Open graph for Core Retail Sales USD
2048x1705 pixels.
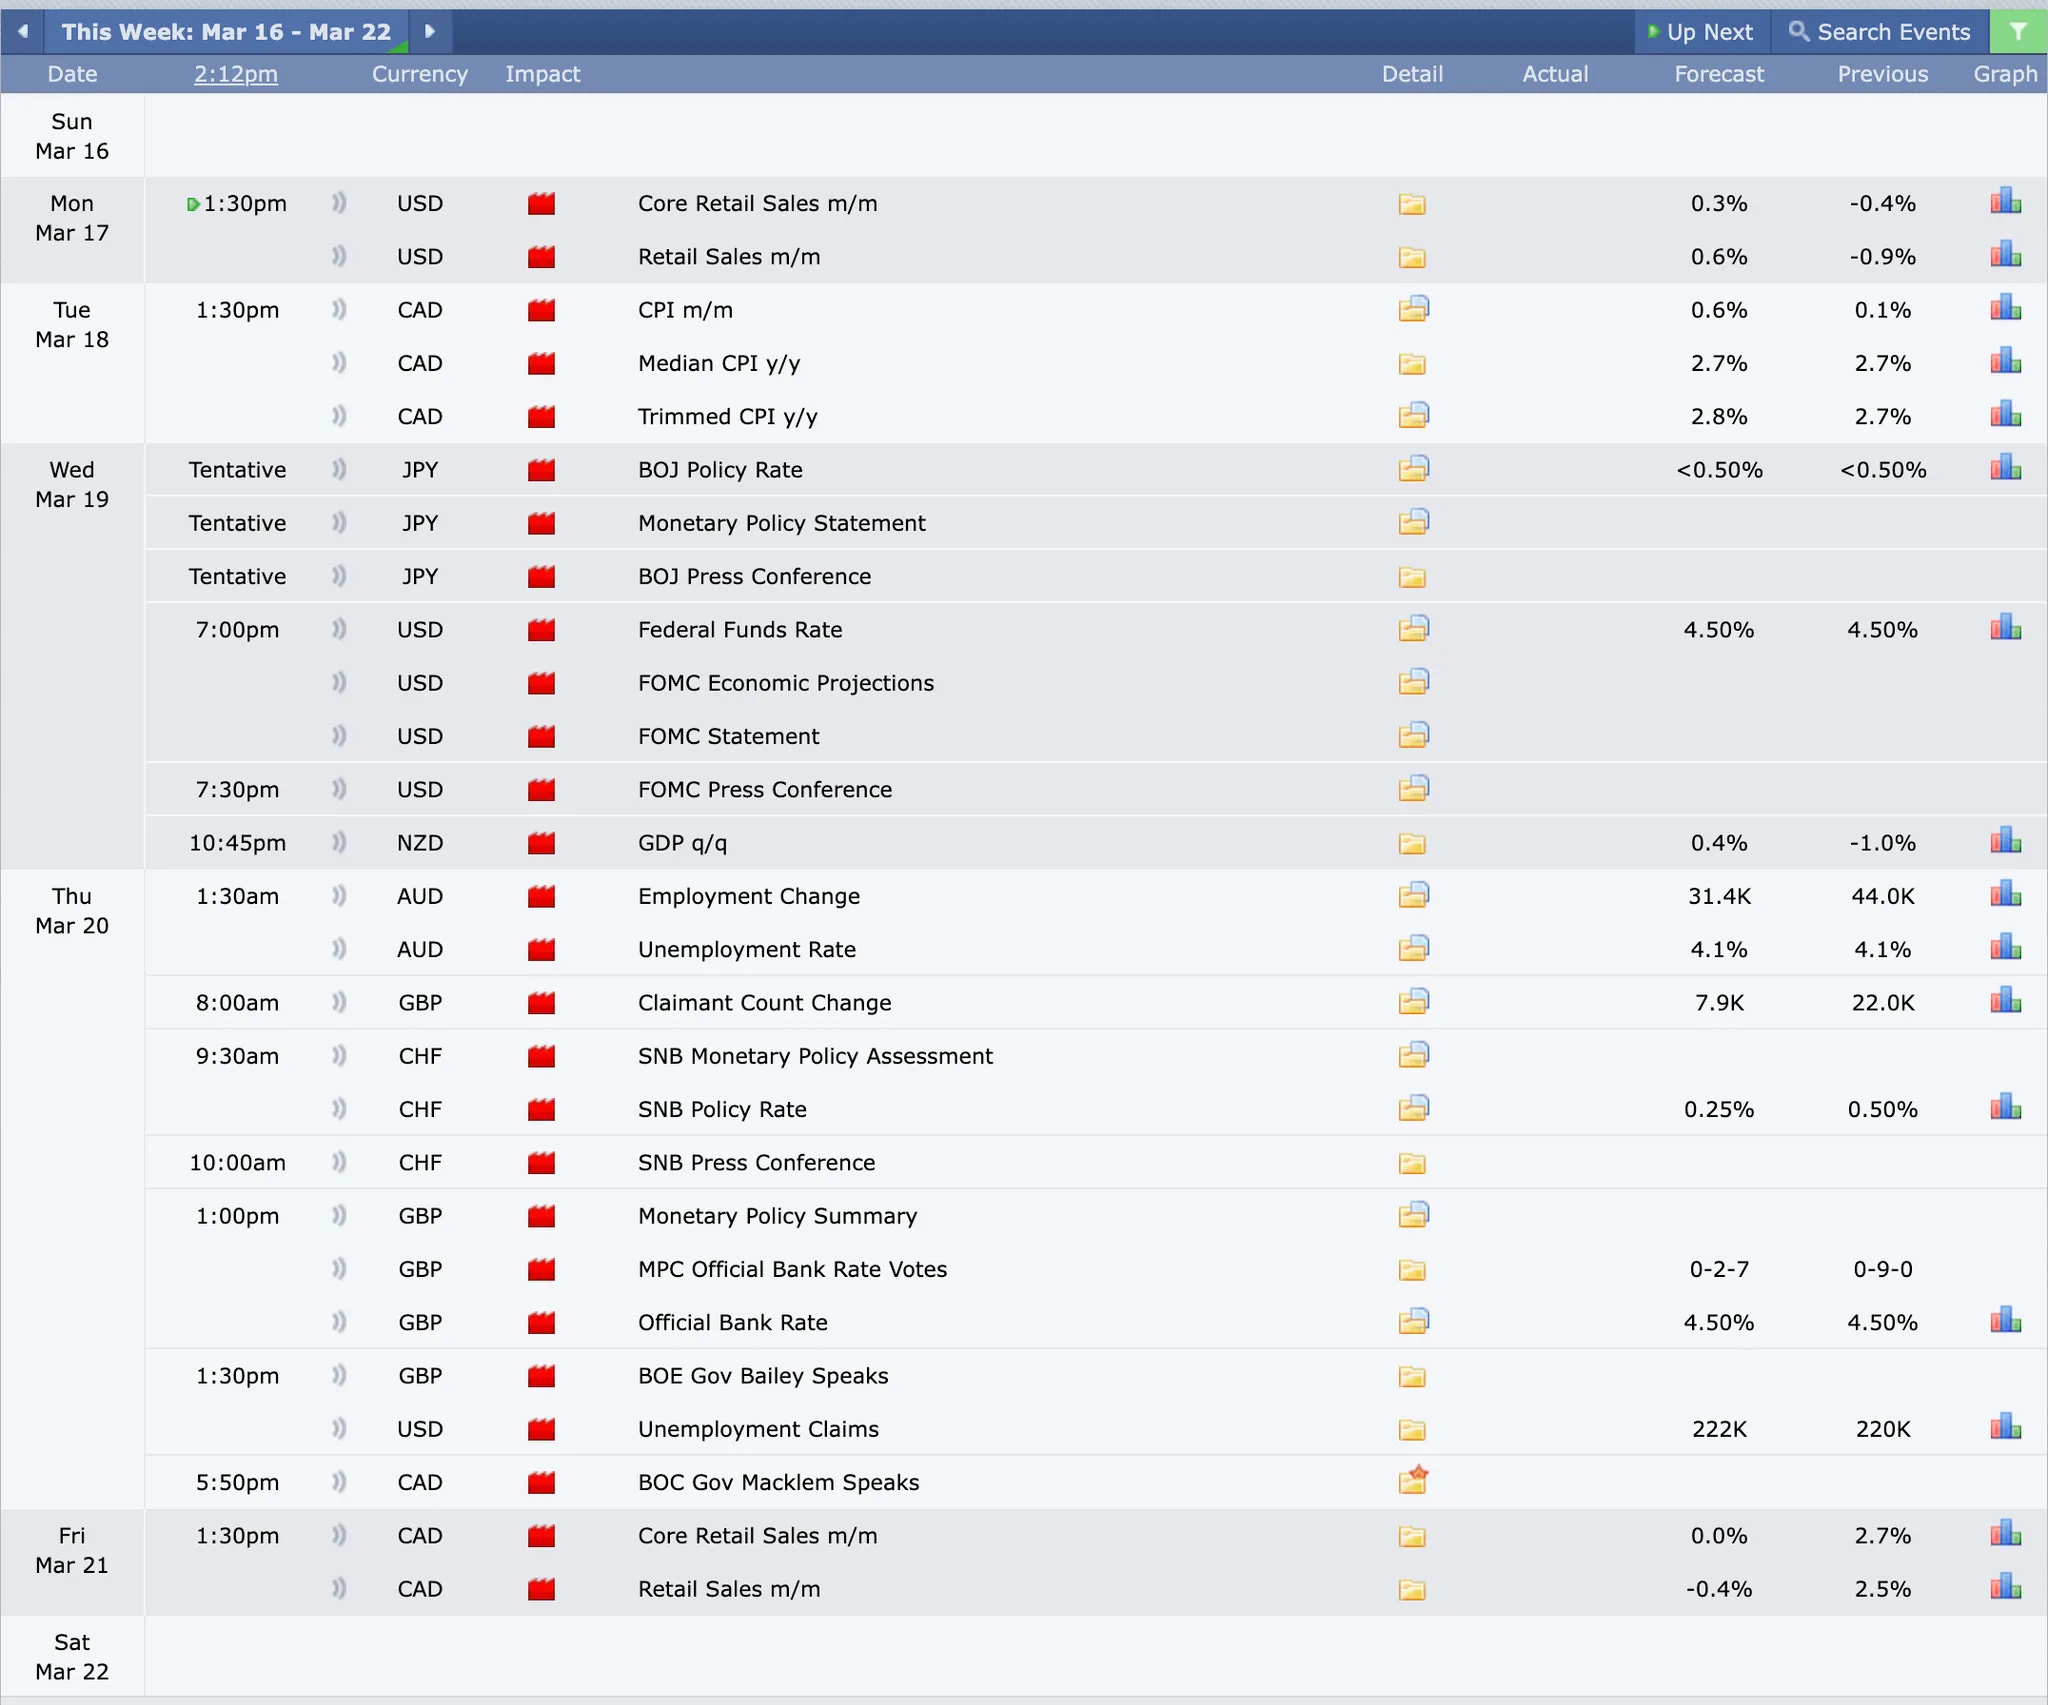(x=2005, y=203)
